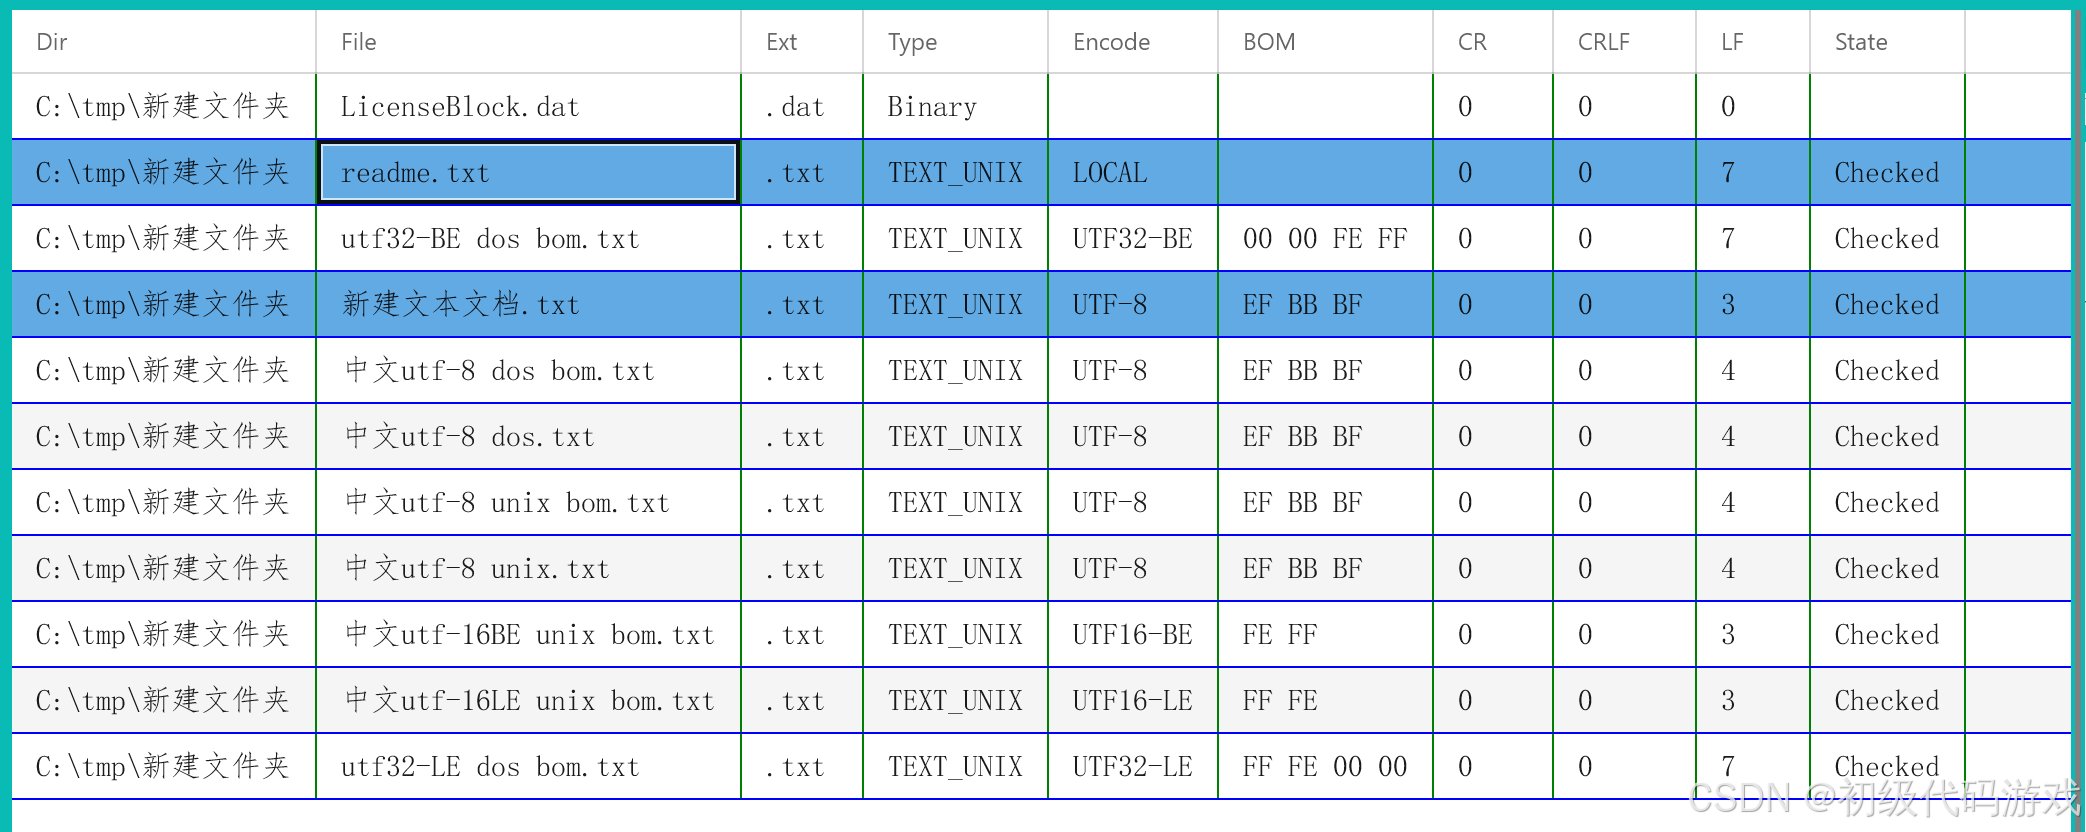
Task: Click the CR column header
Action: [1469, 42]
